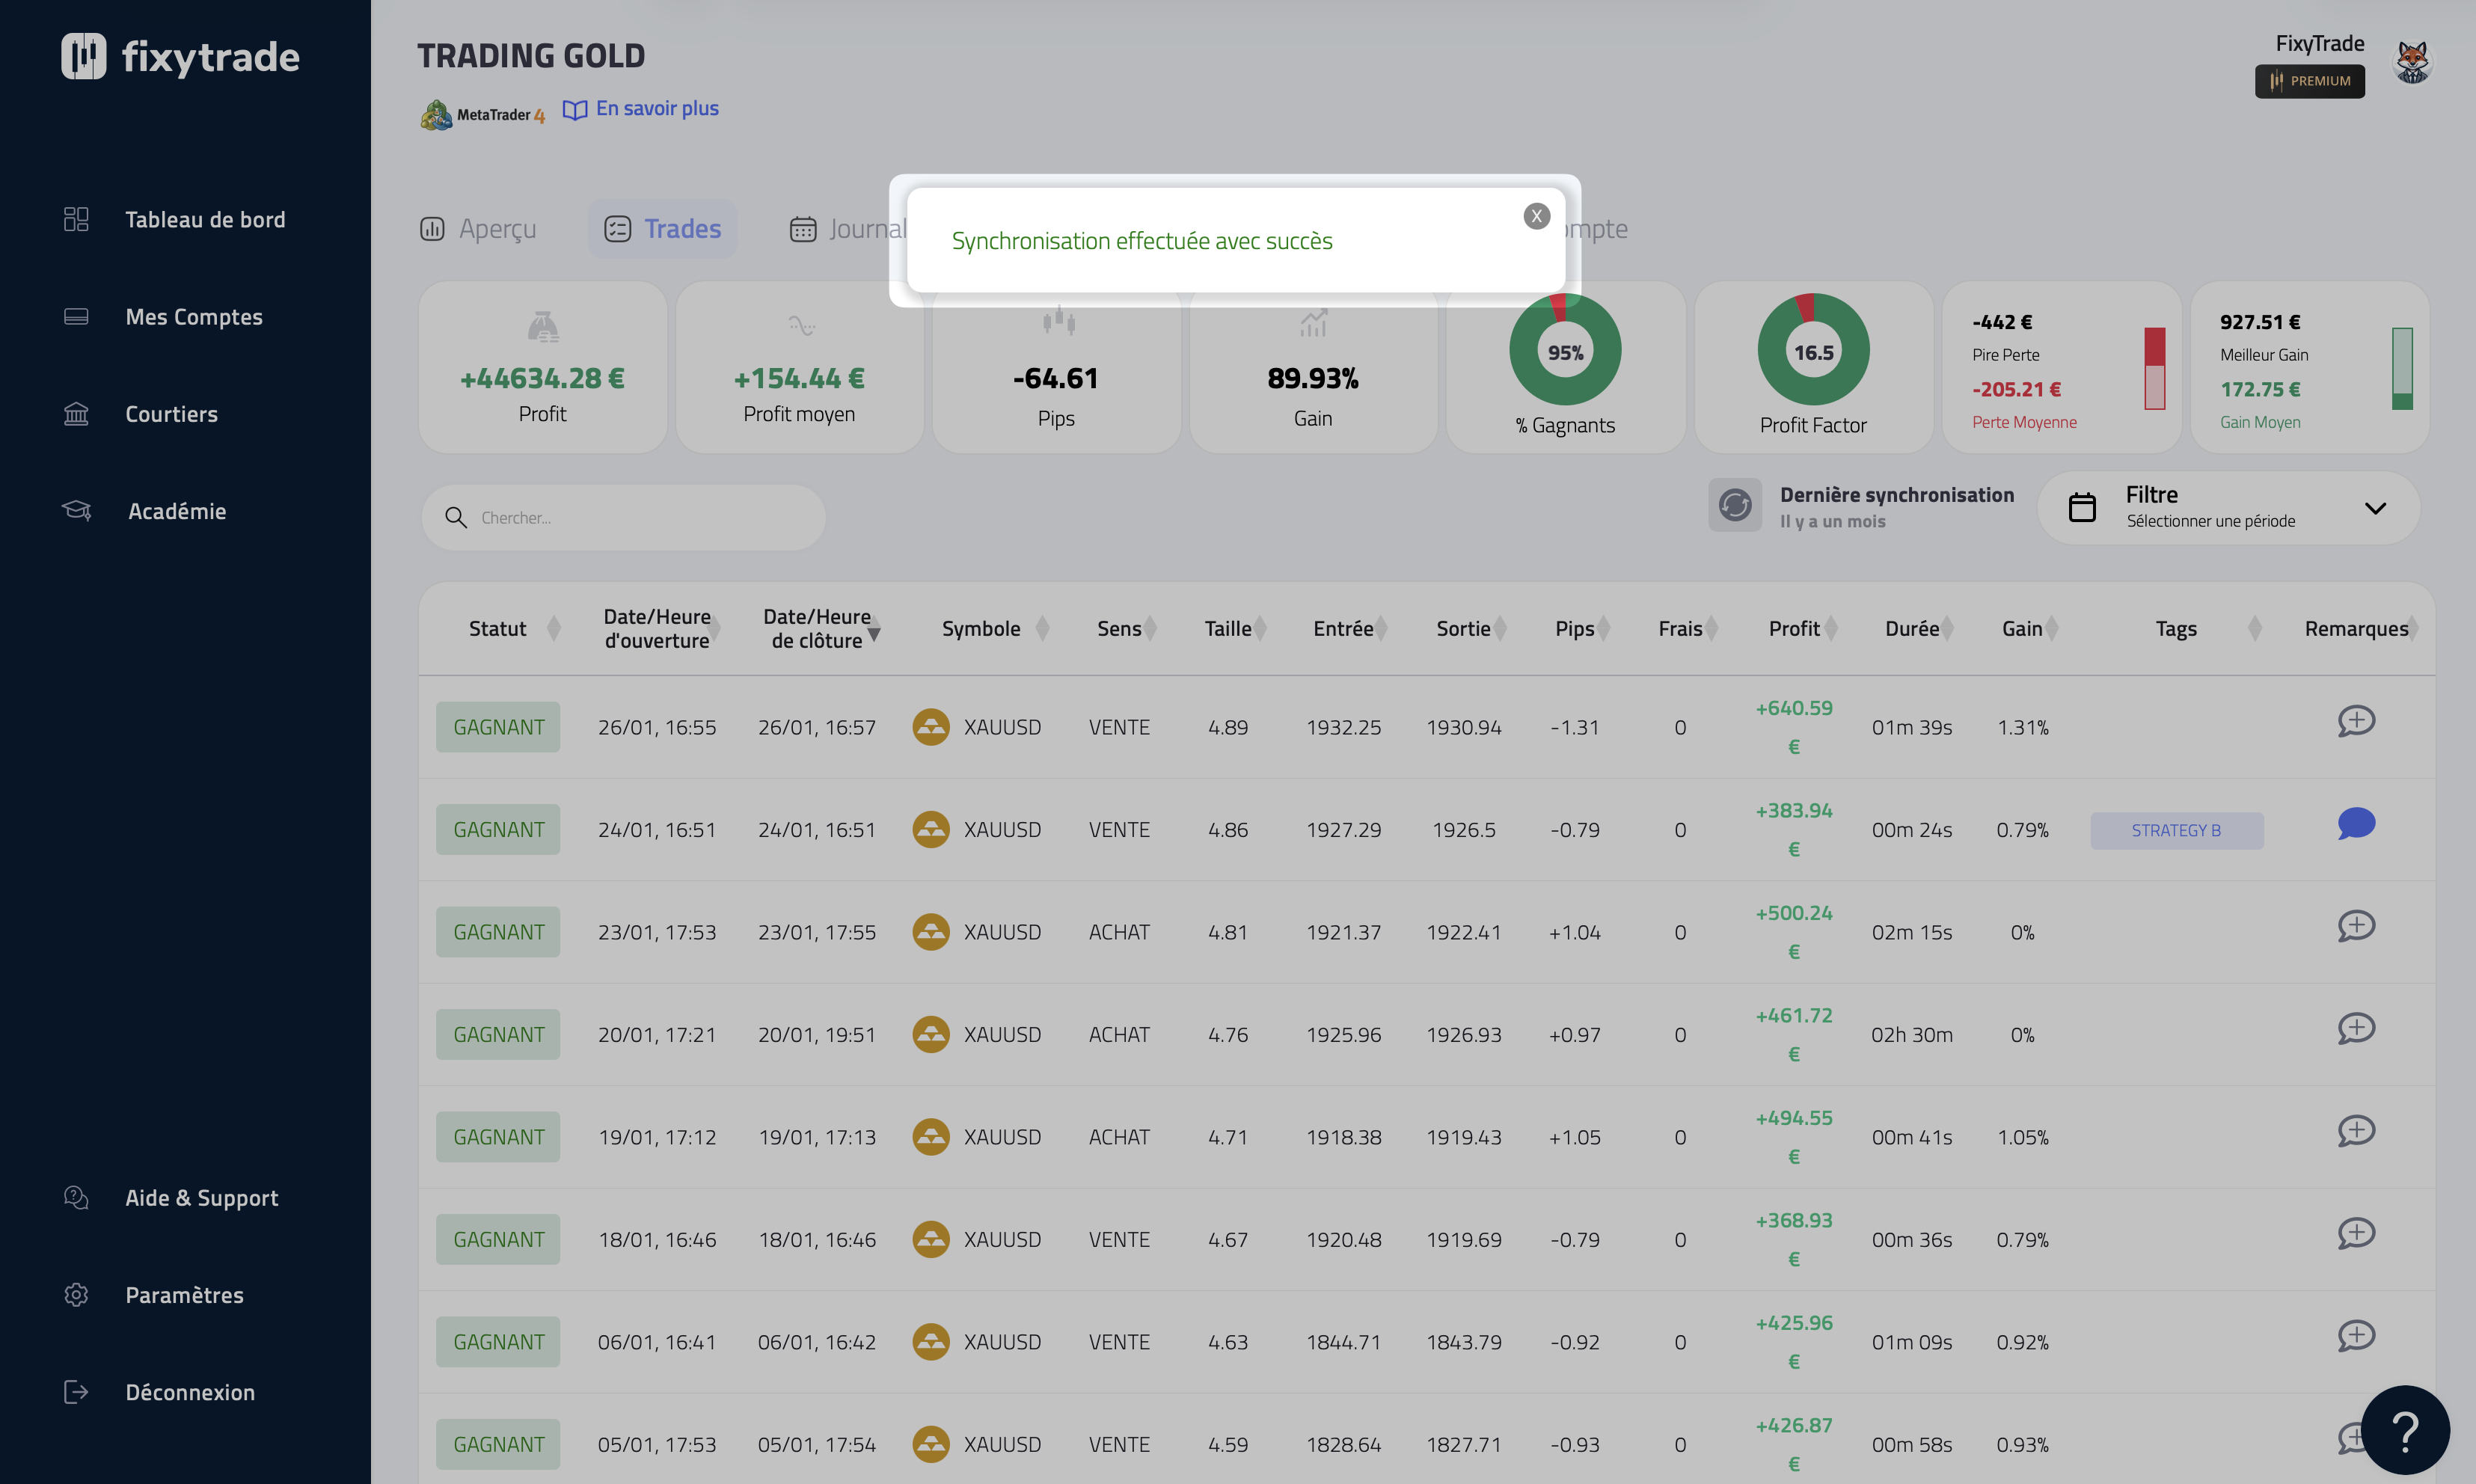Click the sync refresh icon
This screenshot has width=2476, height=1484.
tap(1734, 506)
